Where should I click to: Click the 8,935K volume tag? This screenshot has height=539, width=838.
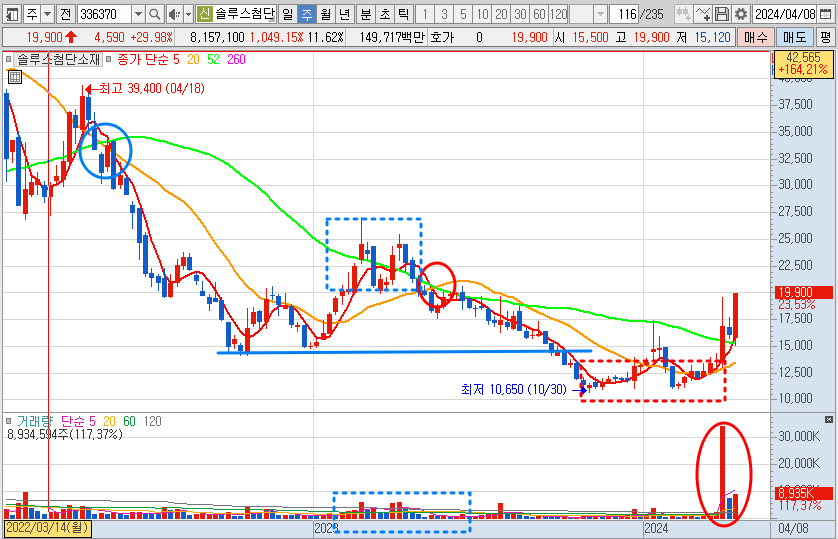804,493
